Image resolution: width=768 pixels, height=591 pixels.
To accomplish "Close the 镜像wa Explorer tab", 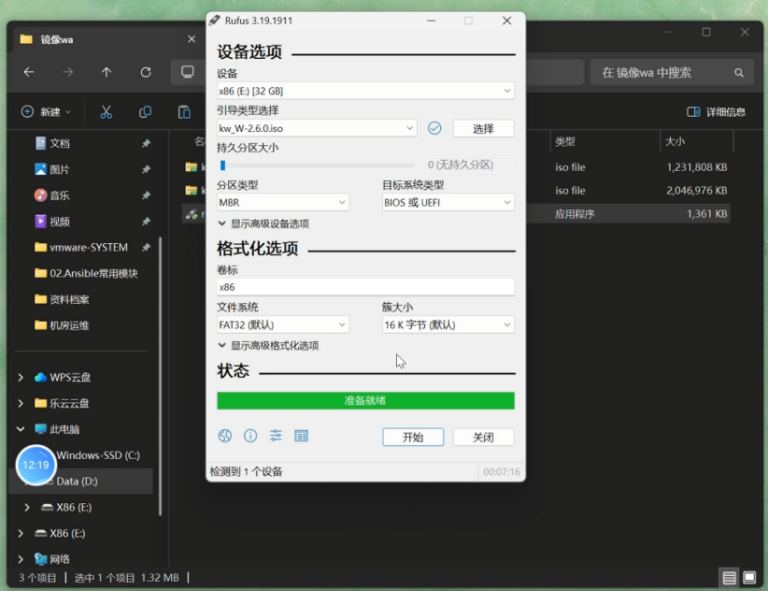I will point(192,39).
